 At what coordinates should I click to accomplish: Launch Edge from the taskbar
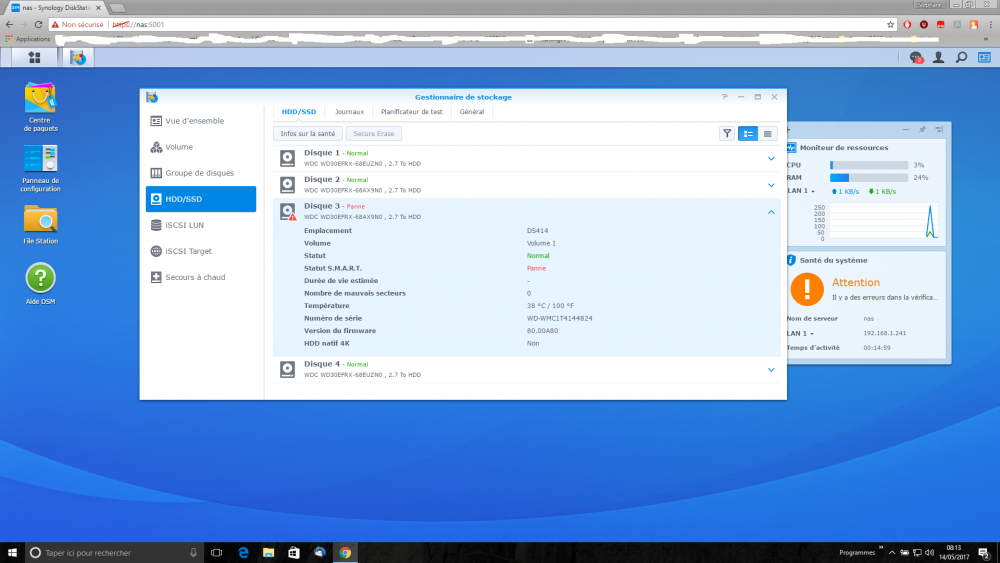point(243,552)
